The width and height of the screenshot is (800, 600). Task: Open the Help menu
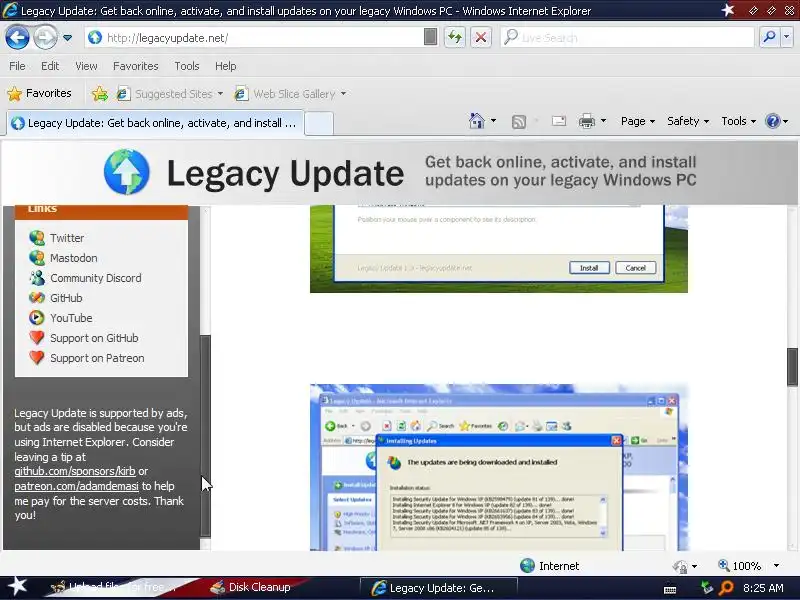pos(226,66)
